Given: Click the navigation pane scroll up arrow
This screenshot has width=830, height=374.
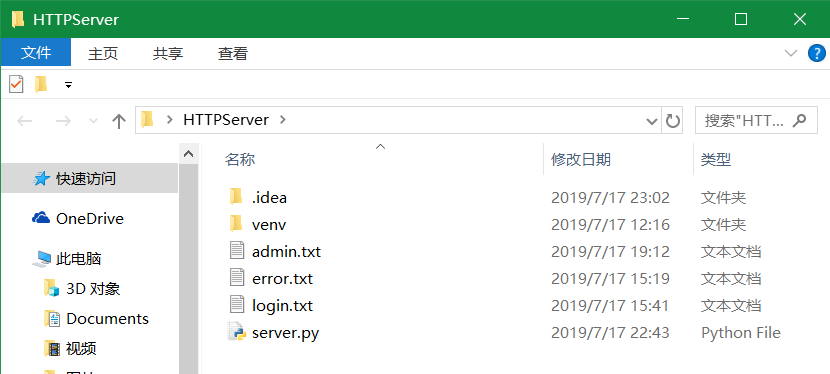Looking at the screenshot, I should pos(188,154).
